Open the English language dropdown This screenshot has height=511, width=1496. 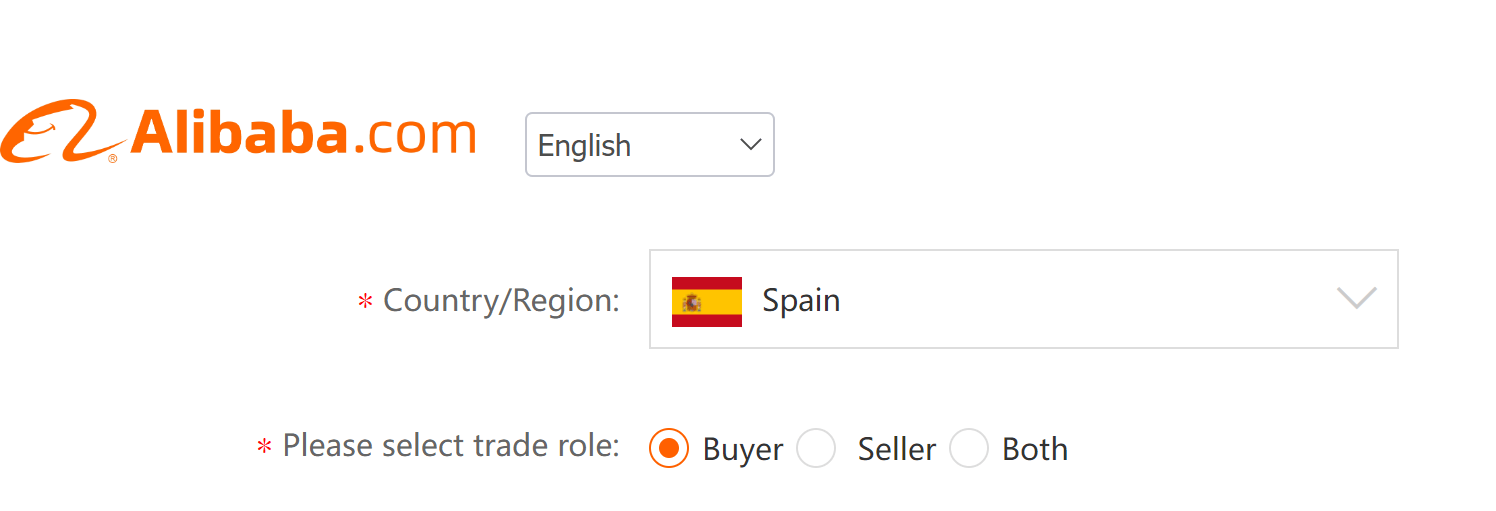click(x=649, y=145)
